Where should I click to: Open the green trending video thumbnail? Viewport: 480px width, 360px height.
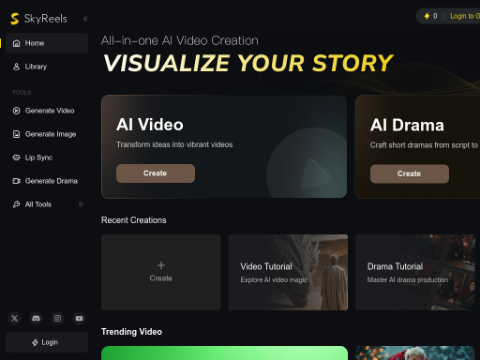(x=224, y=353)
